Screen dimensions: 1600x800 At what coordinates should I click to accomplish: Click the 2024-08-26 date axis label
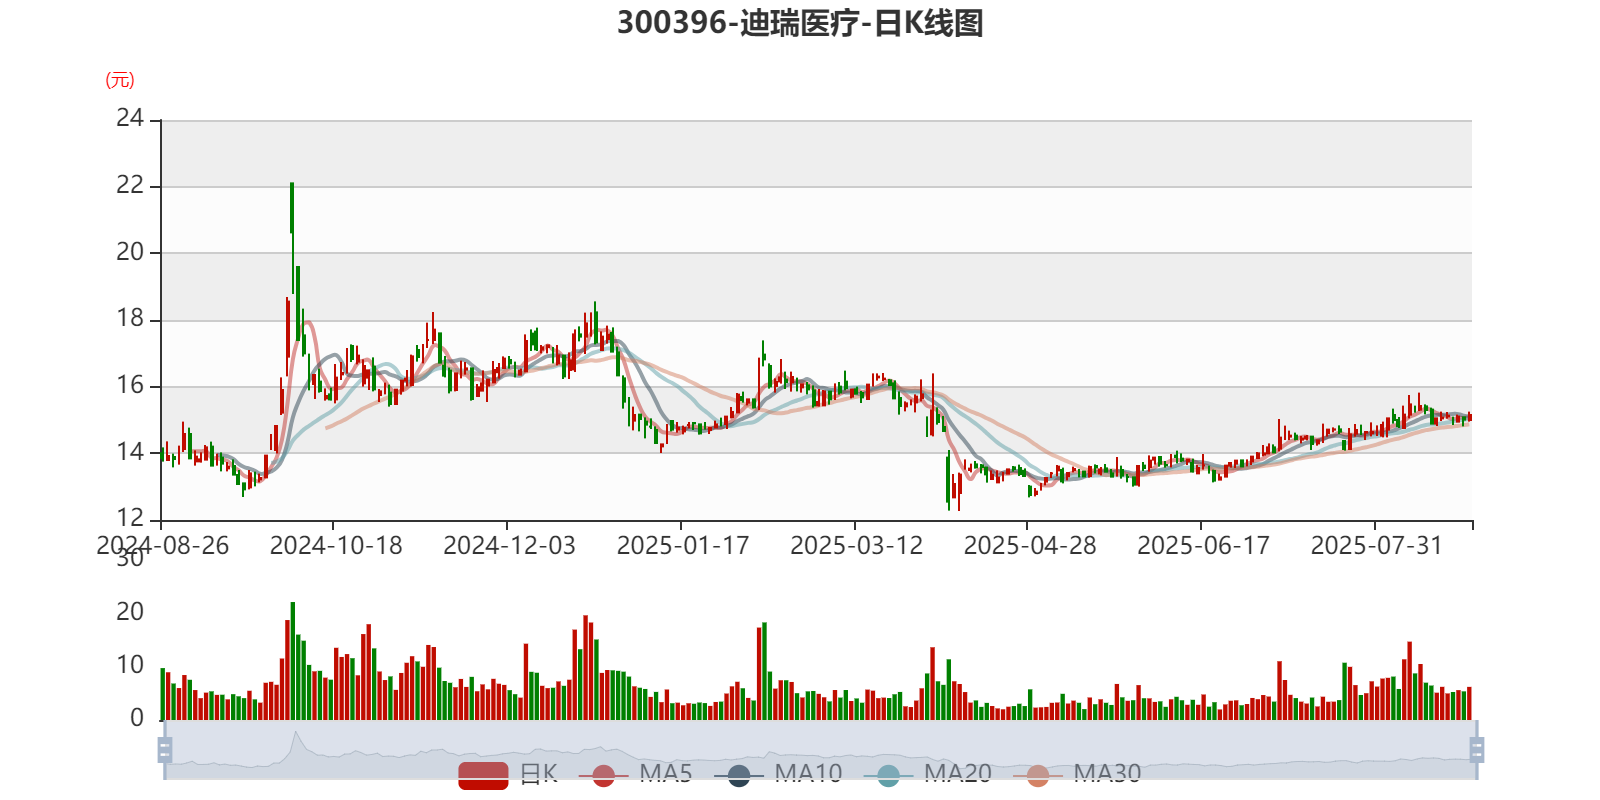(162, 545)
